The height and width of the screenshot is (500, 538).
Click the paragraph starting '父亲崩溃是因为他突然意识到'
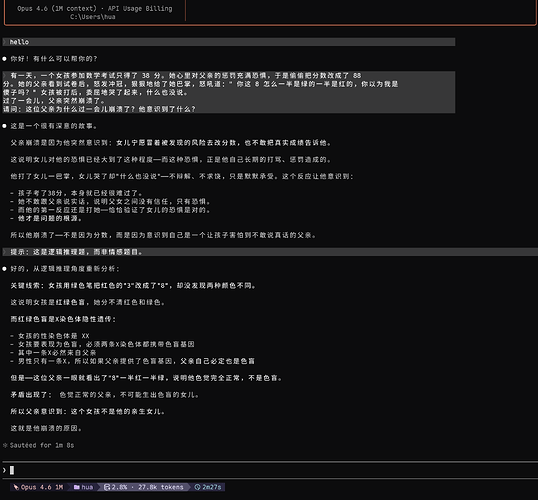point(171,143)
